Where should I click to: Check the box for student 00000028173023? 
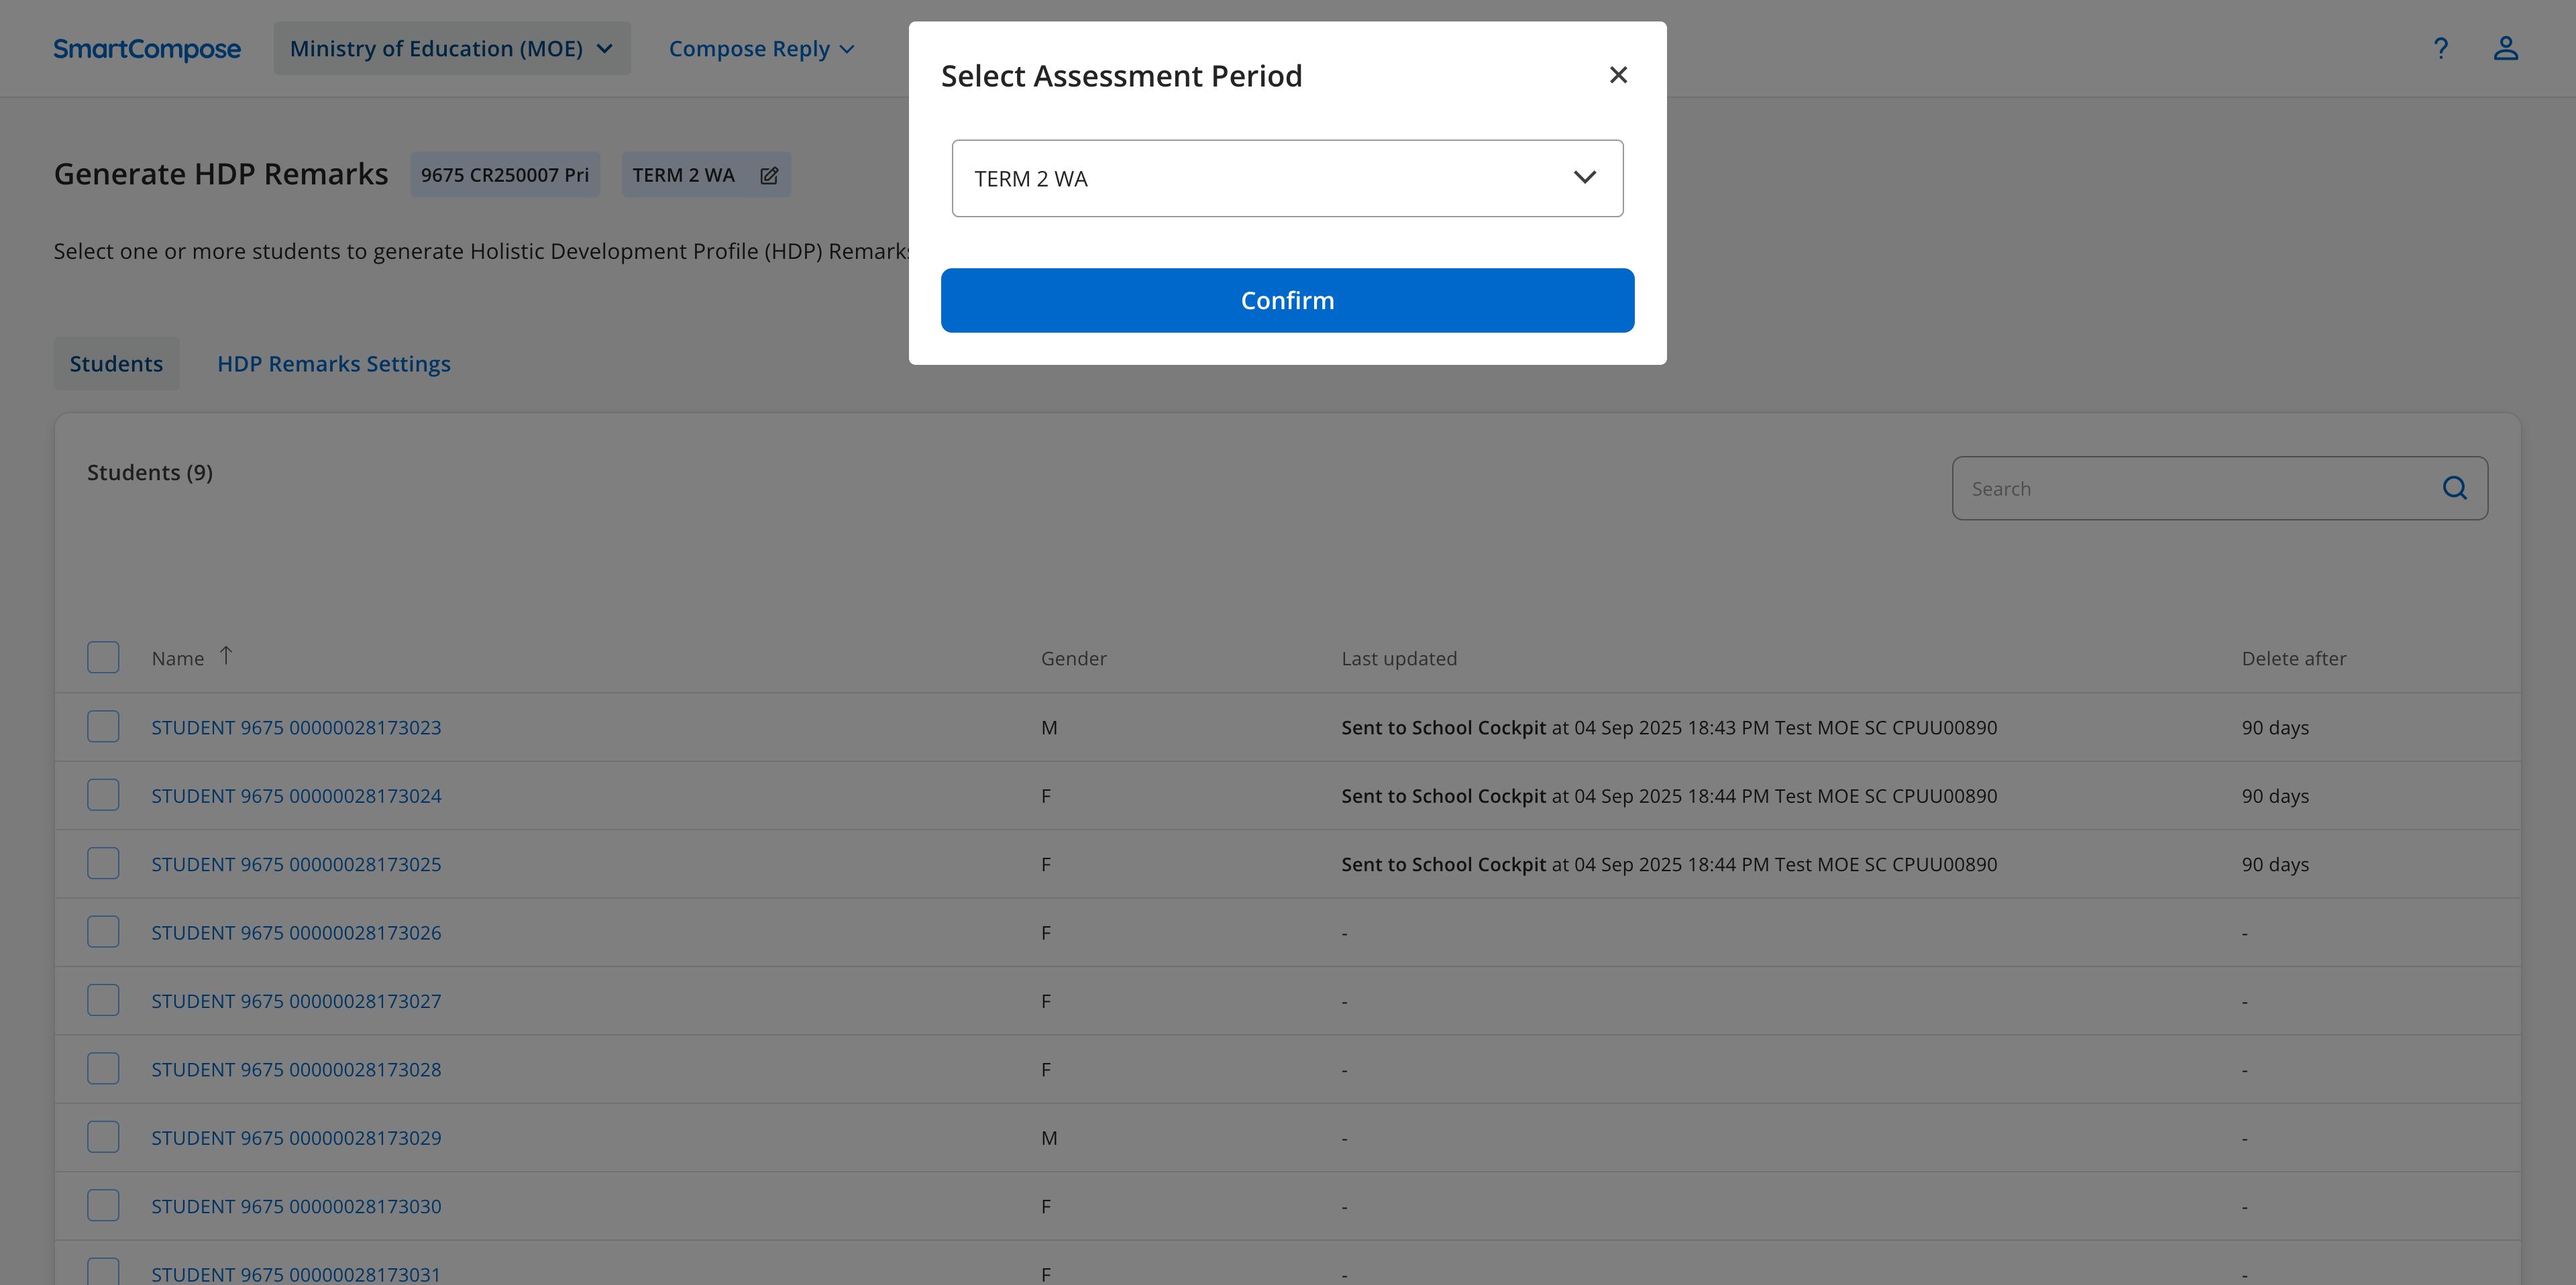pyautogui.click(x=103, y=726)
